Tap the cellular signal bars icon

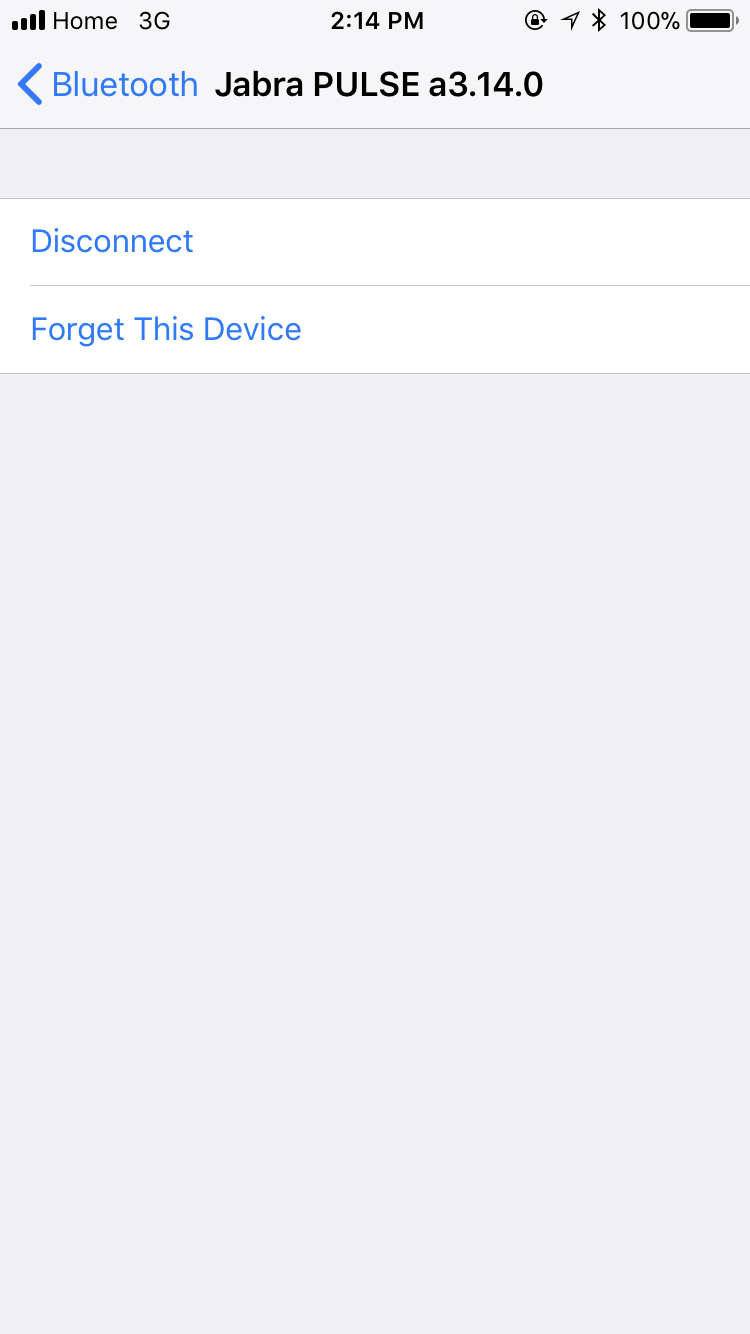tap(29, 20)
